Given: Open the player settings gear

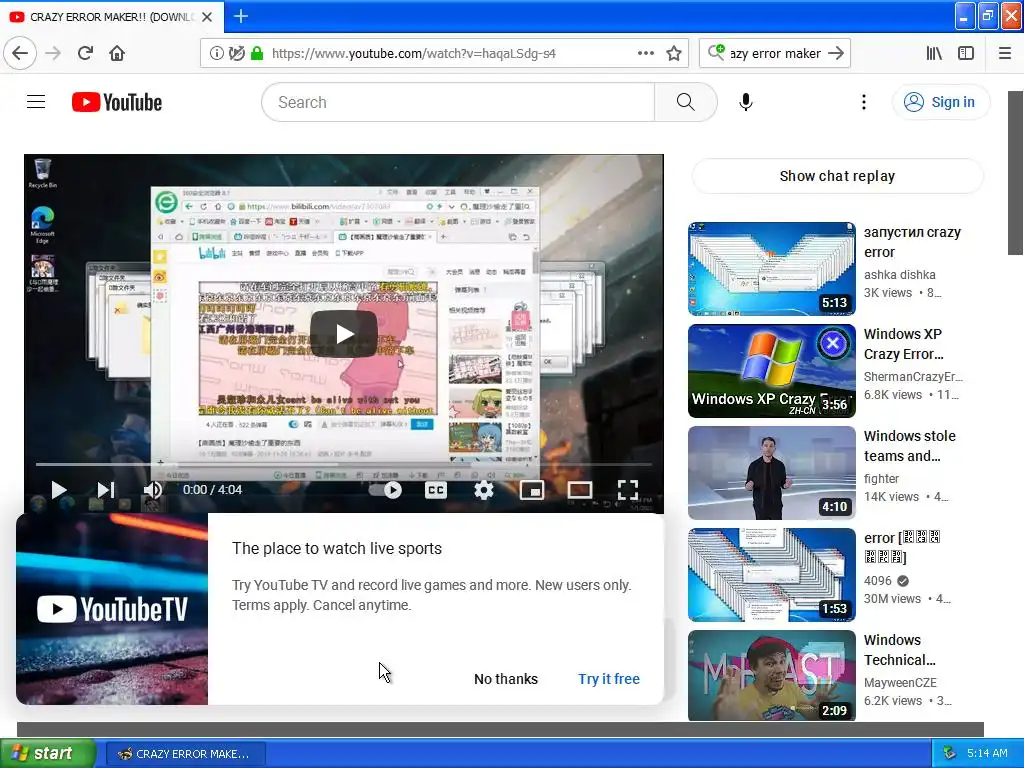Looking at the screenshot, I should [x=483, y=490].
